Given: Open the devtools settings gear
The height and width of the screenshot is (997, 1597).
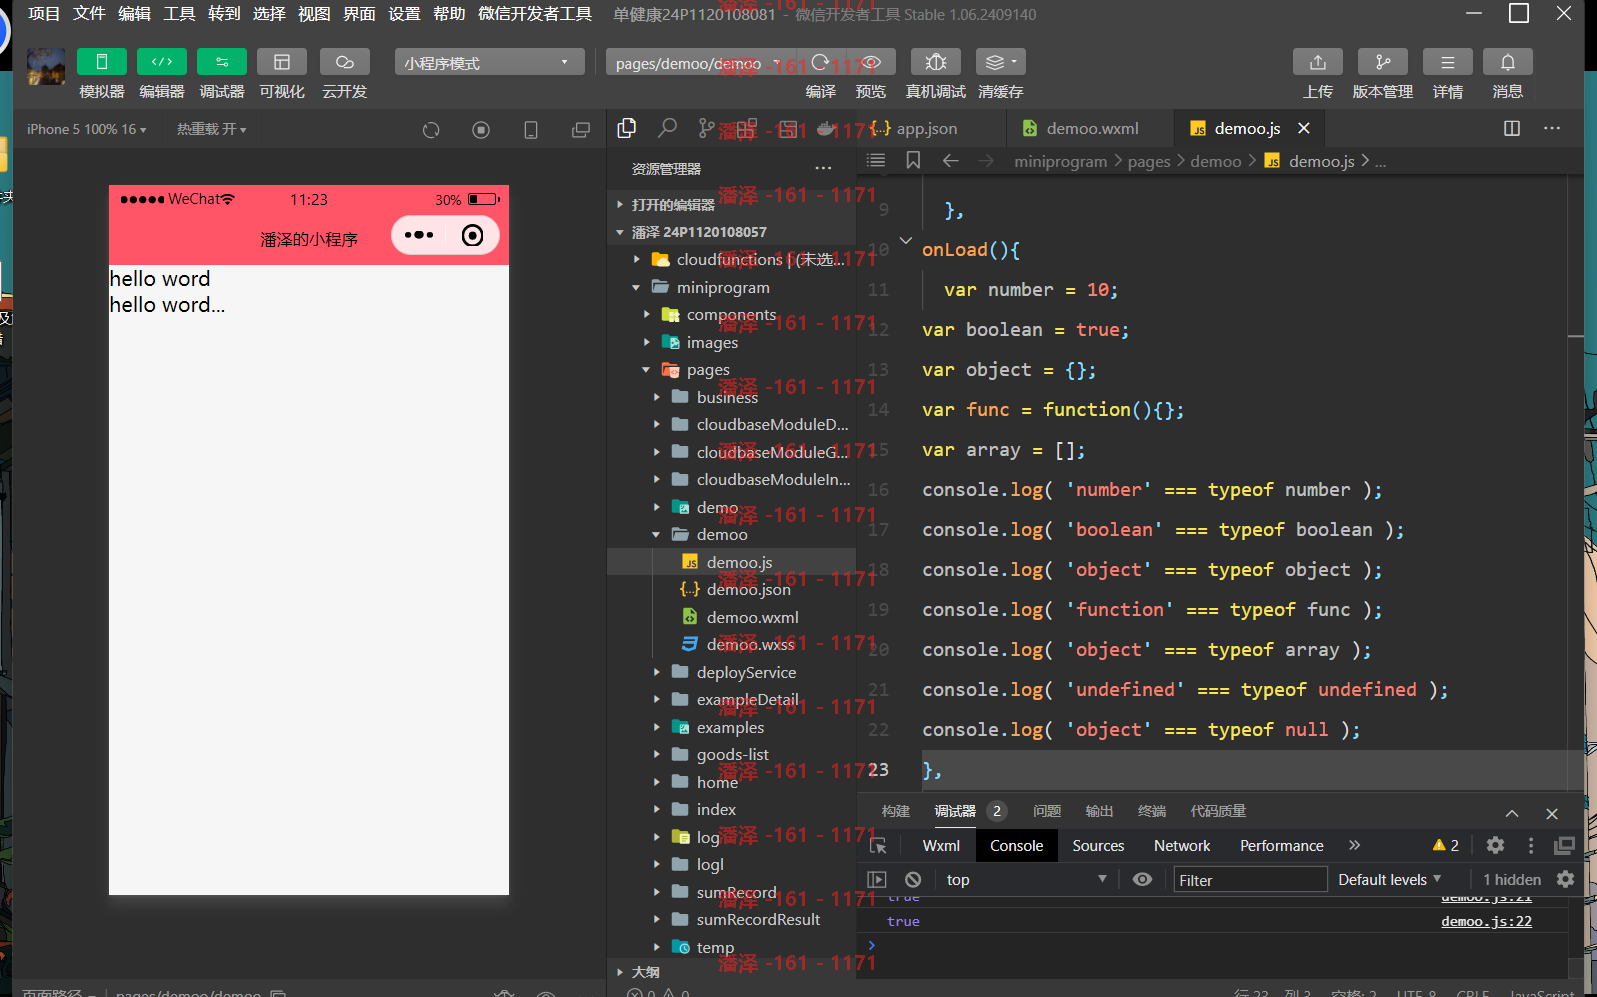Looking at the screenshot, I should point(1495,845).
